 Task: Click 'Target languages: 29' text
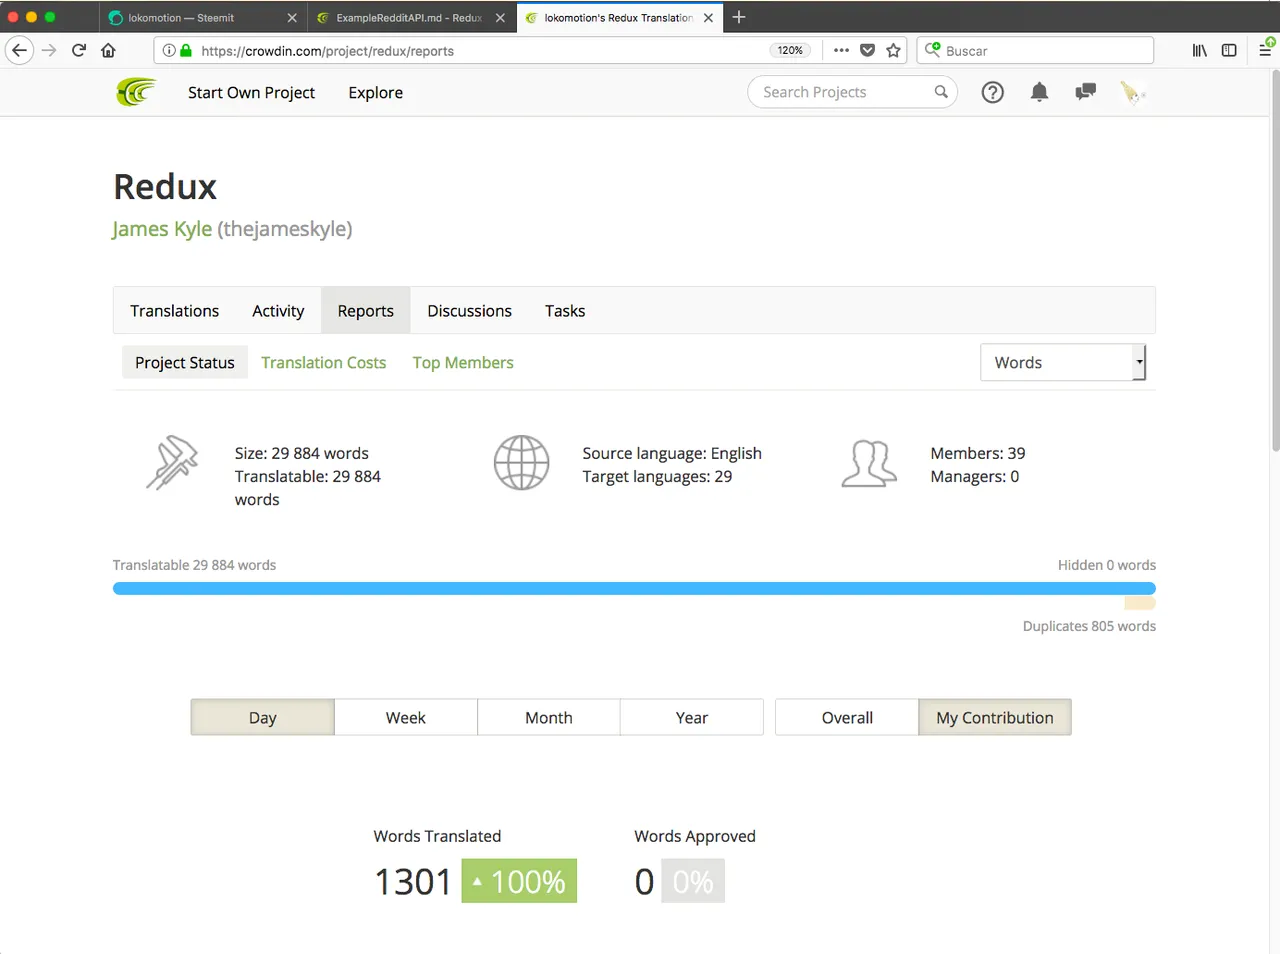tap(657, 477)
